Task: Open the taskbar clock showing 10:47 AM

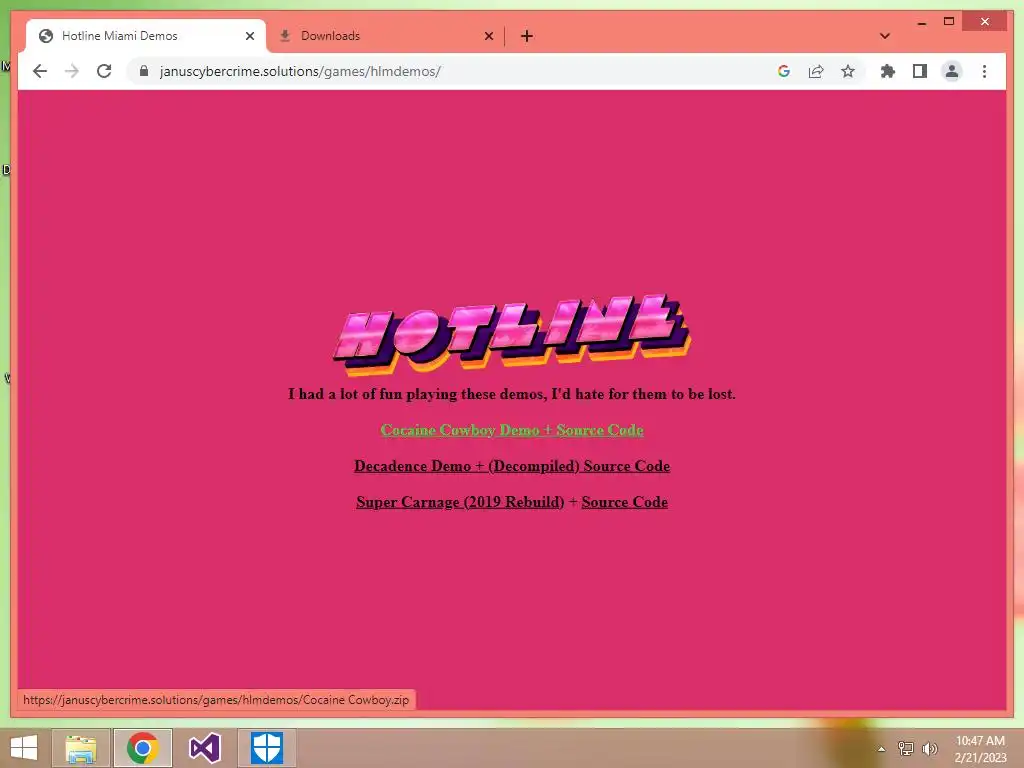Action: (x=980, y=749)
